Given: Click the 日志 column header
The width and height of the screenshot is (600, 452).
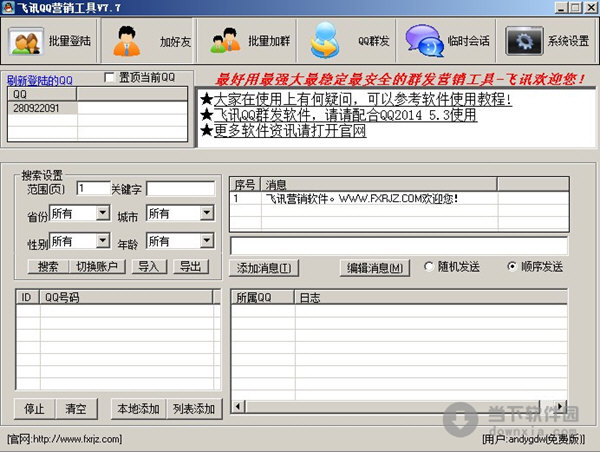Looking at the screenshot, I should point(430,297).
